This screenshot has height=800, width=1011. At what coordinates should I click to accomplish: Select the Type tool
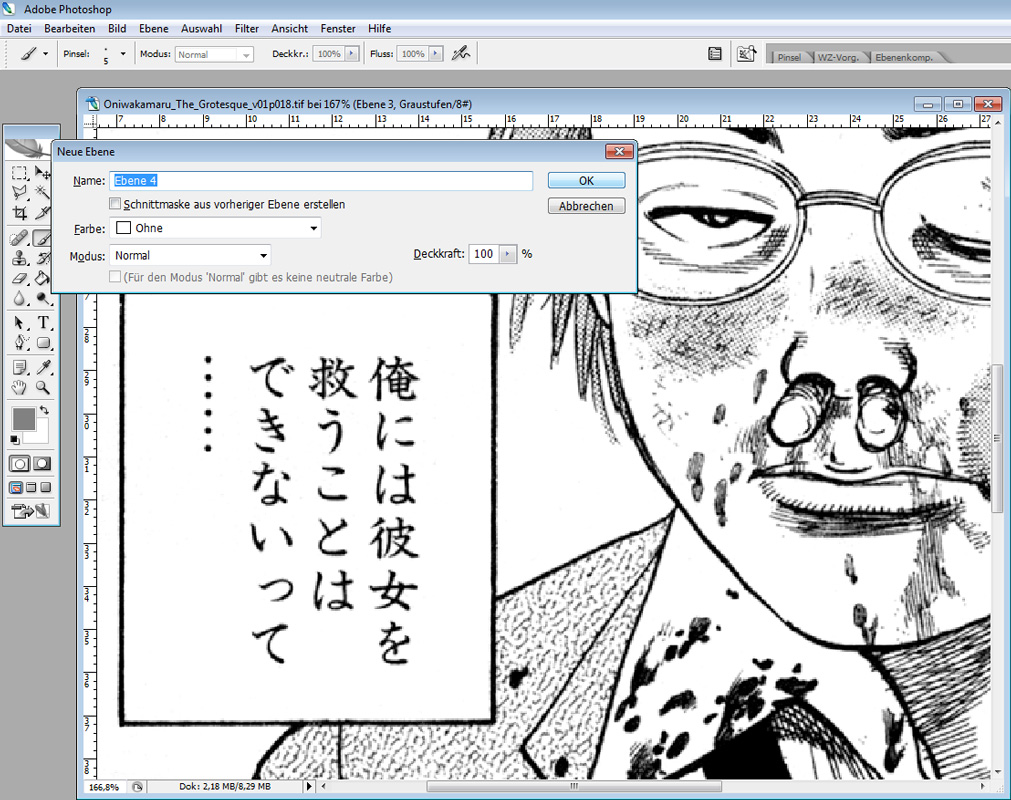[x=43, y=322]
